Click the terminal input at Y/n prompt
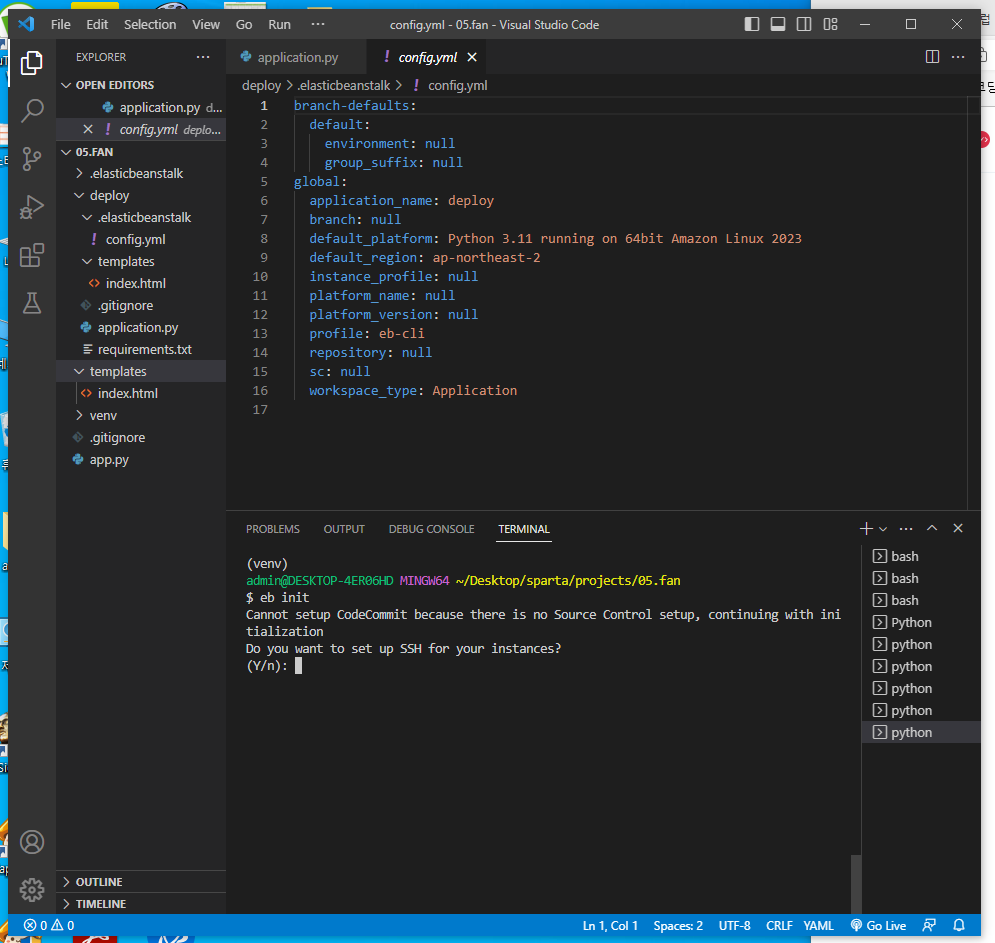995x943 pixels. (298, 666)
